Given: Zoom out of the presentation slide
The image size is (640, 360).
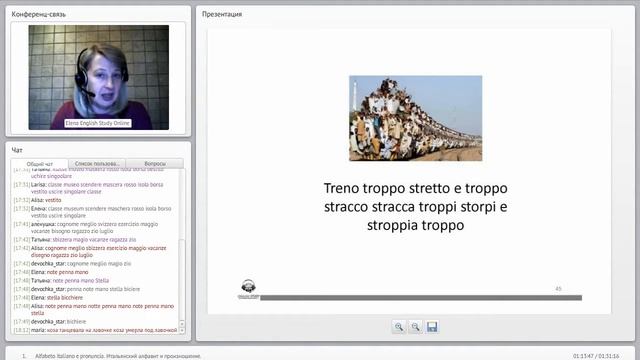Looking at the screenshot, I should [x=415, y=327].
